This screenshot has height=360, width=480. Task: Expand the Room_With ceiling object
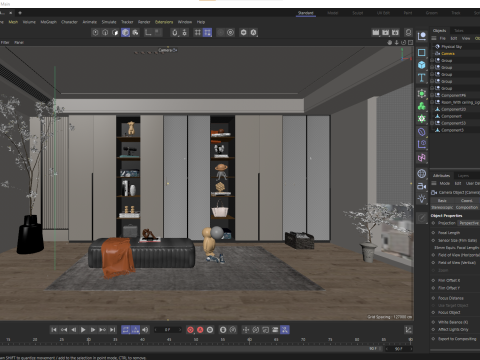[432, 102]
